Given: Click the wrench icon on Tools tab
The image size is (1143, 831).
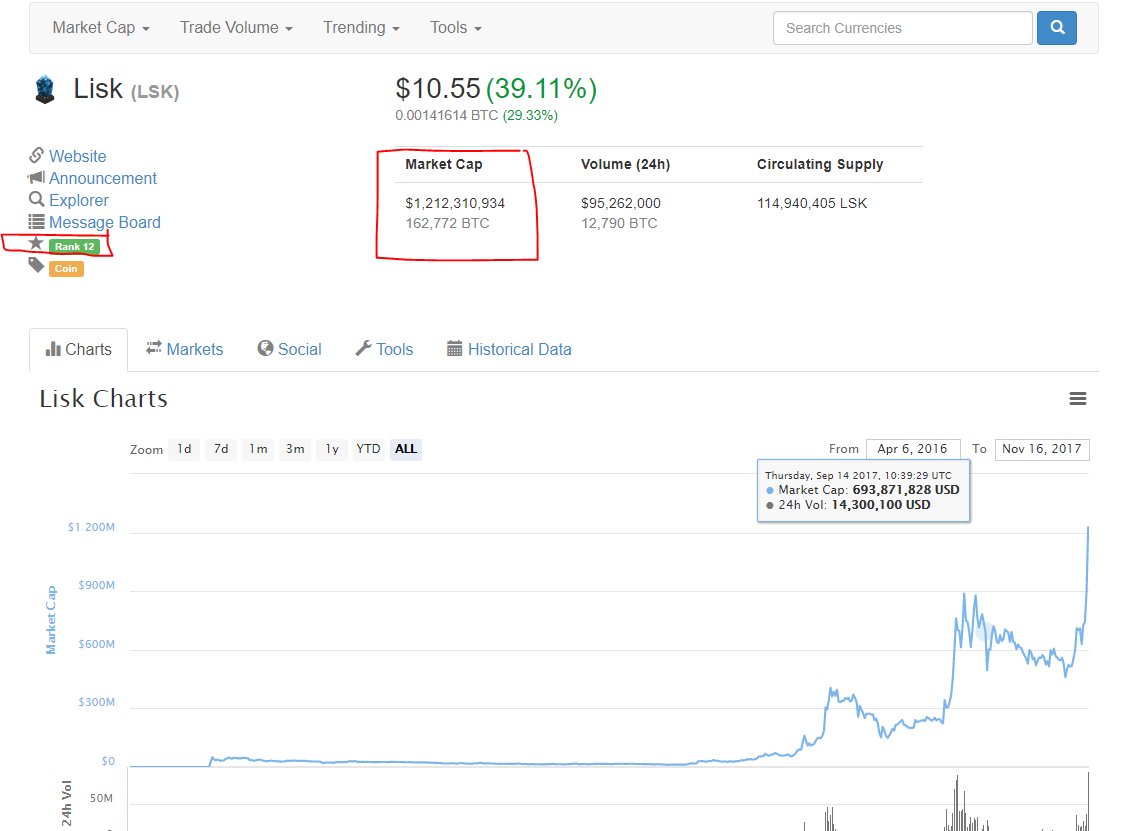Looking at the screenshot, I should (364, 348).
